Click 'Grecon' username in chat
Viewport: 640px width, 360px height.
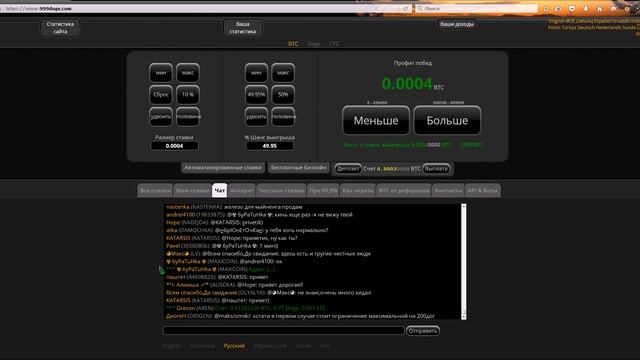(x=186, y=308)
